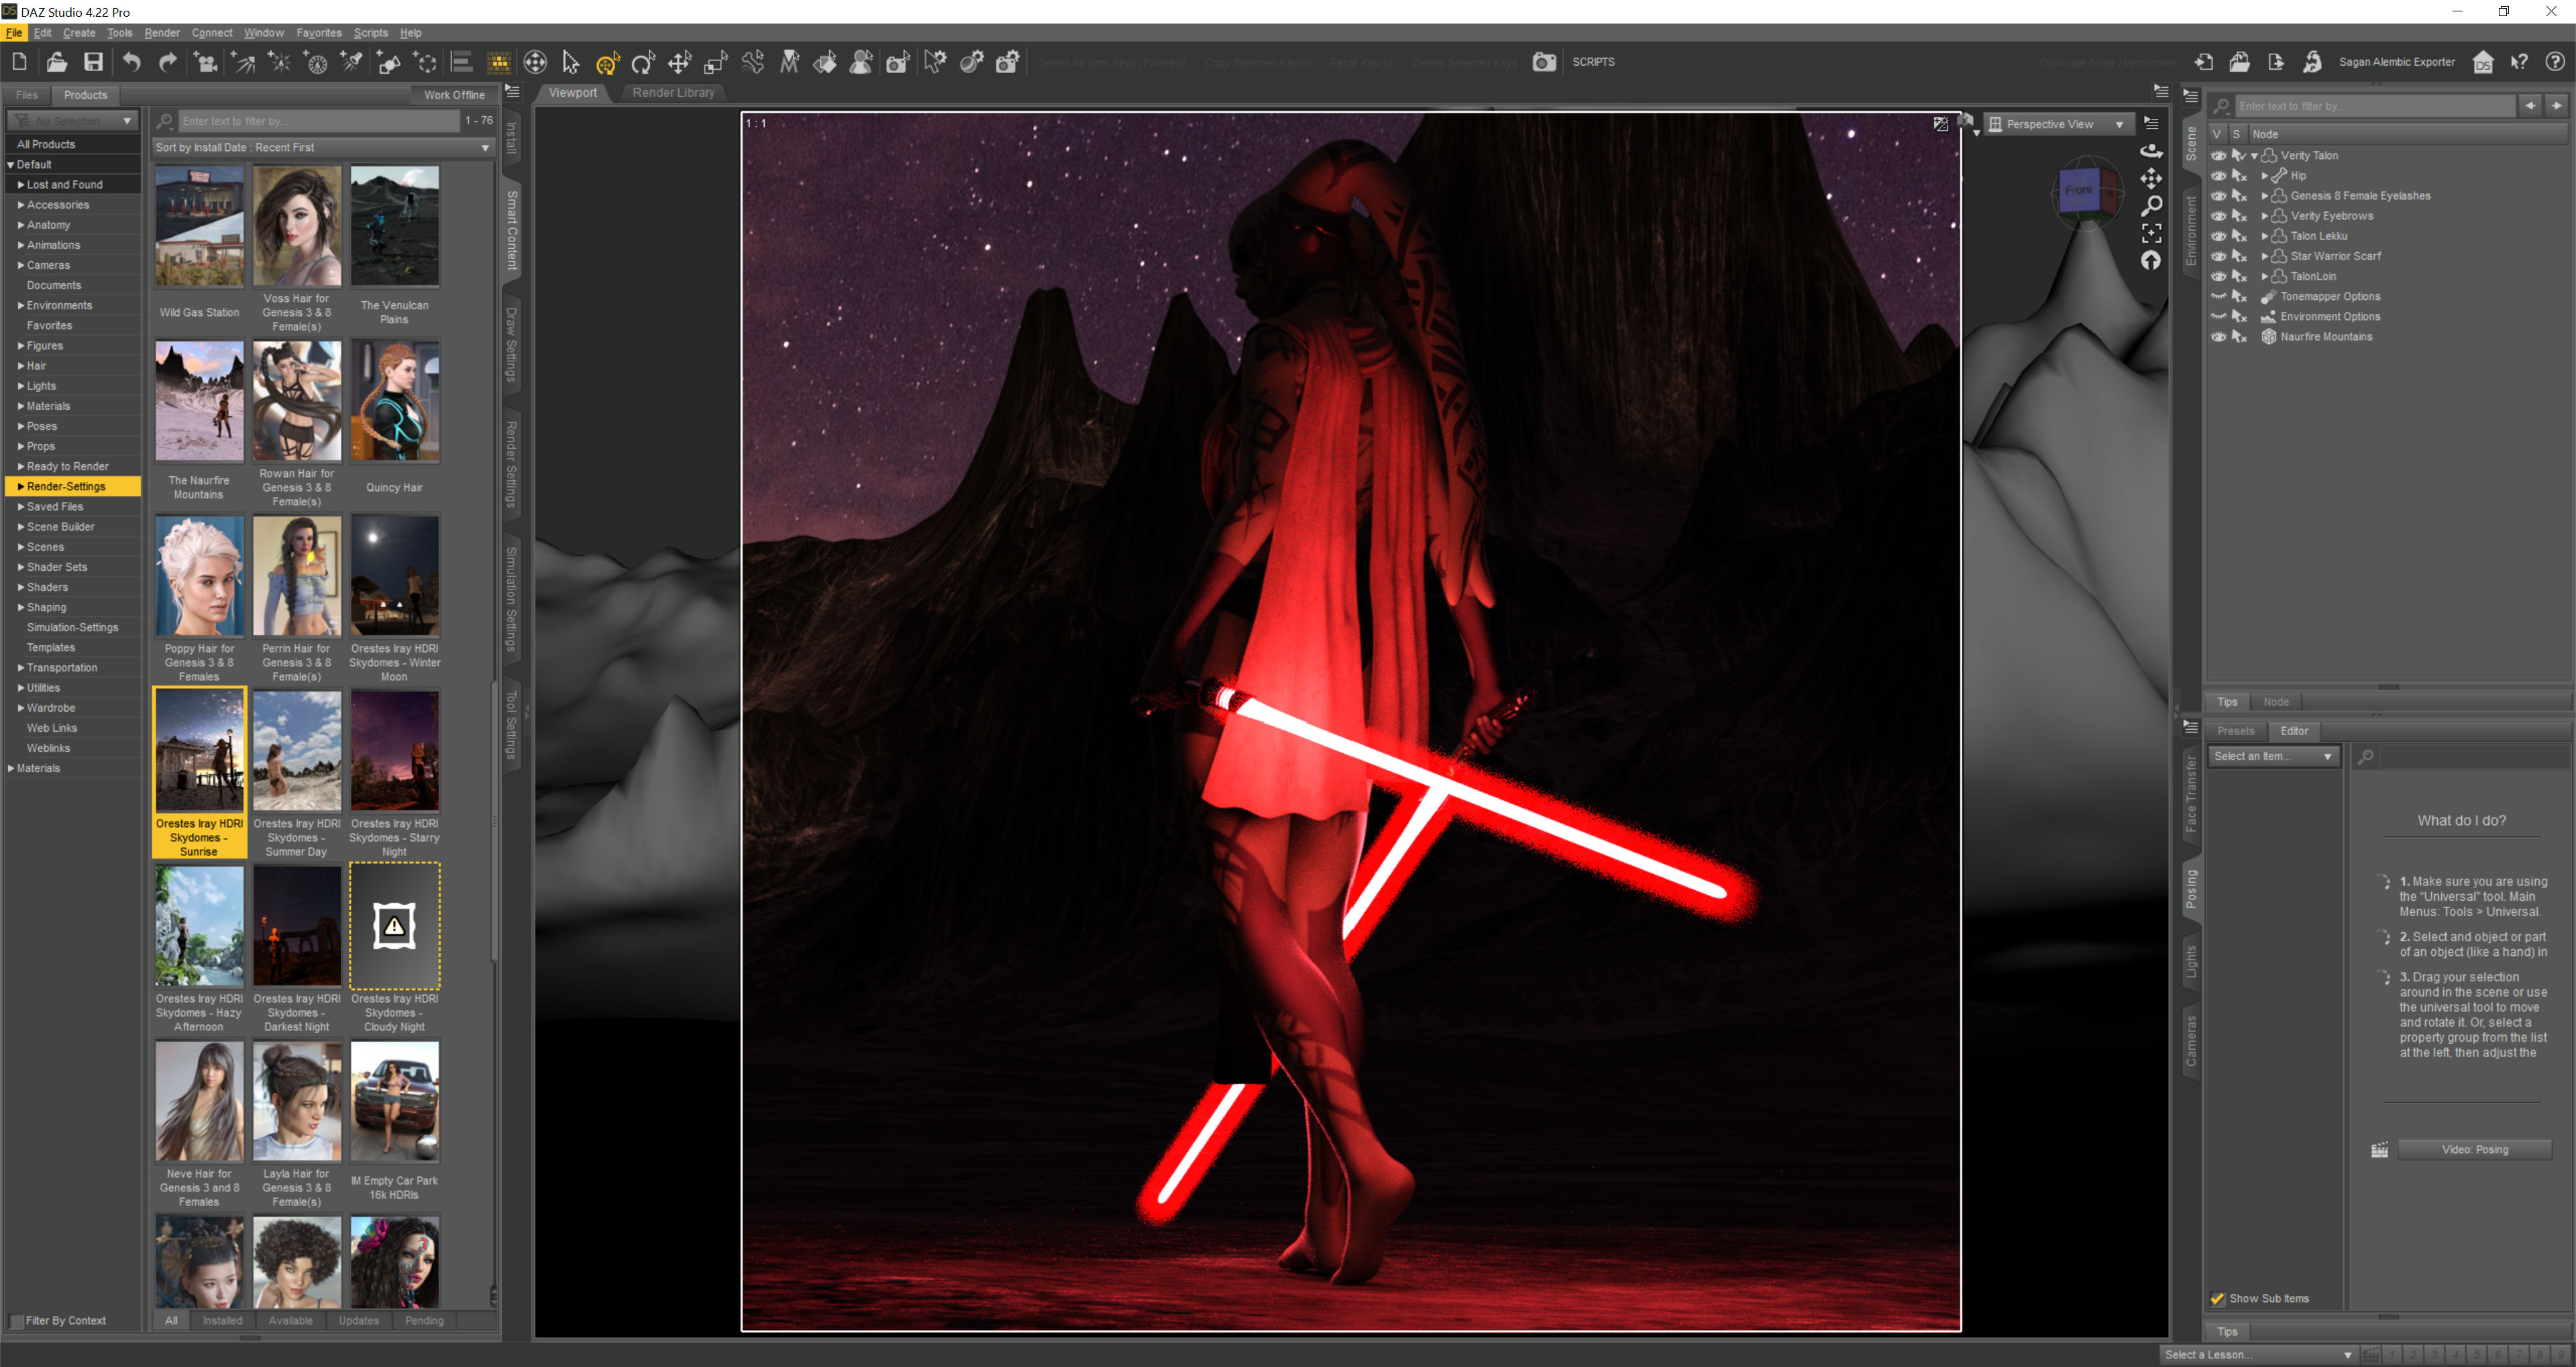Viewport: 2576px width, 1367px height.
Task: Click the viewport Dolly Zoom magnifier control
Action: (2151, 205)
